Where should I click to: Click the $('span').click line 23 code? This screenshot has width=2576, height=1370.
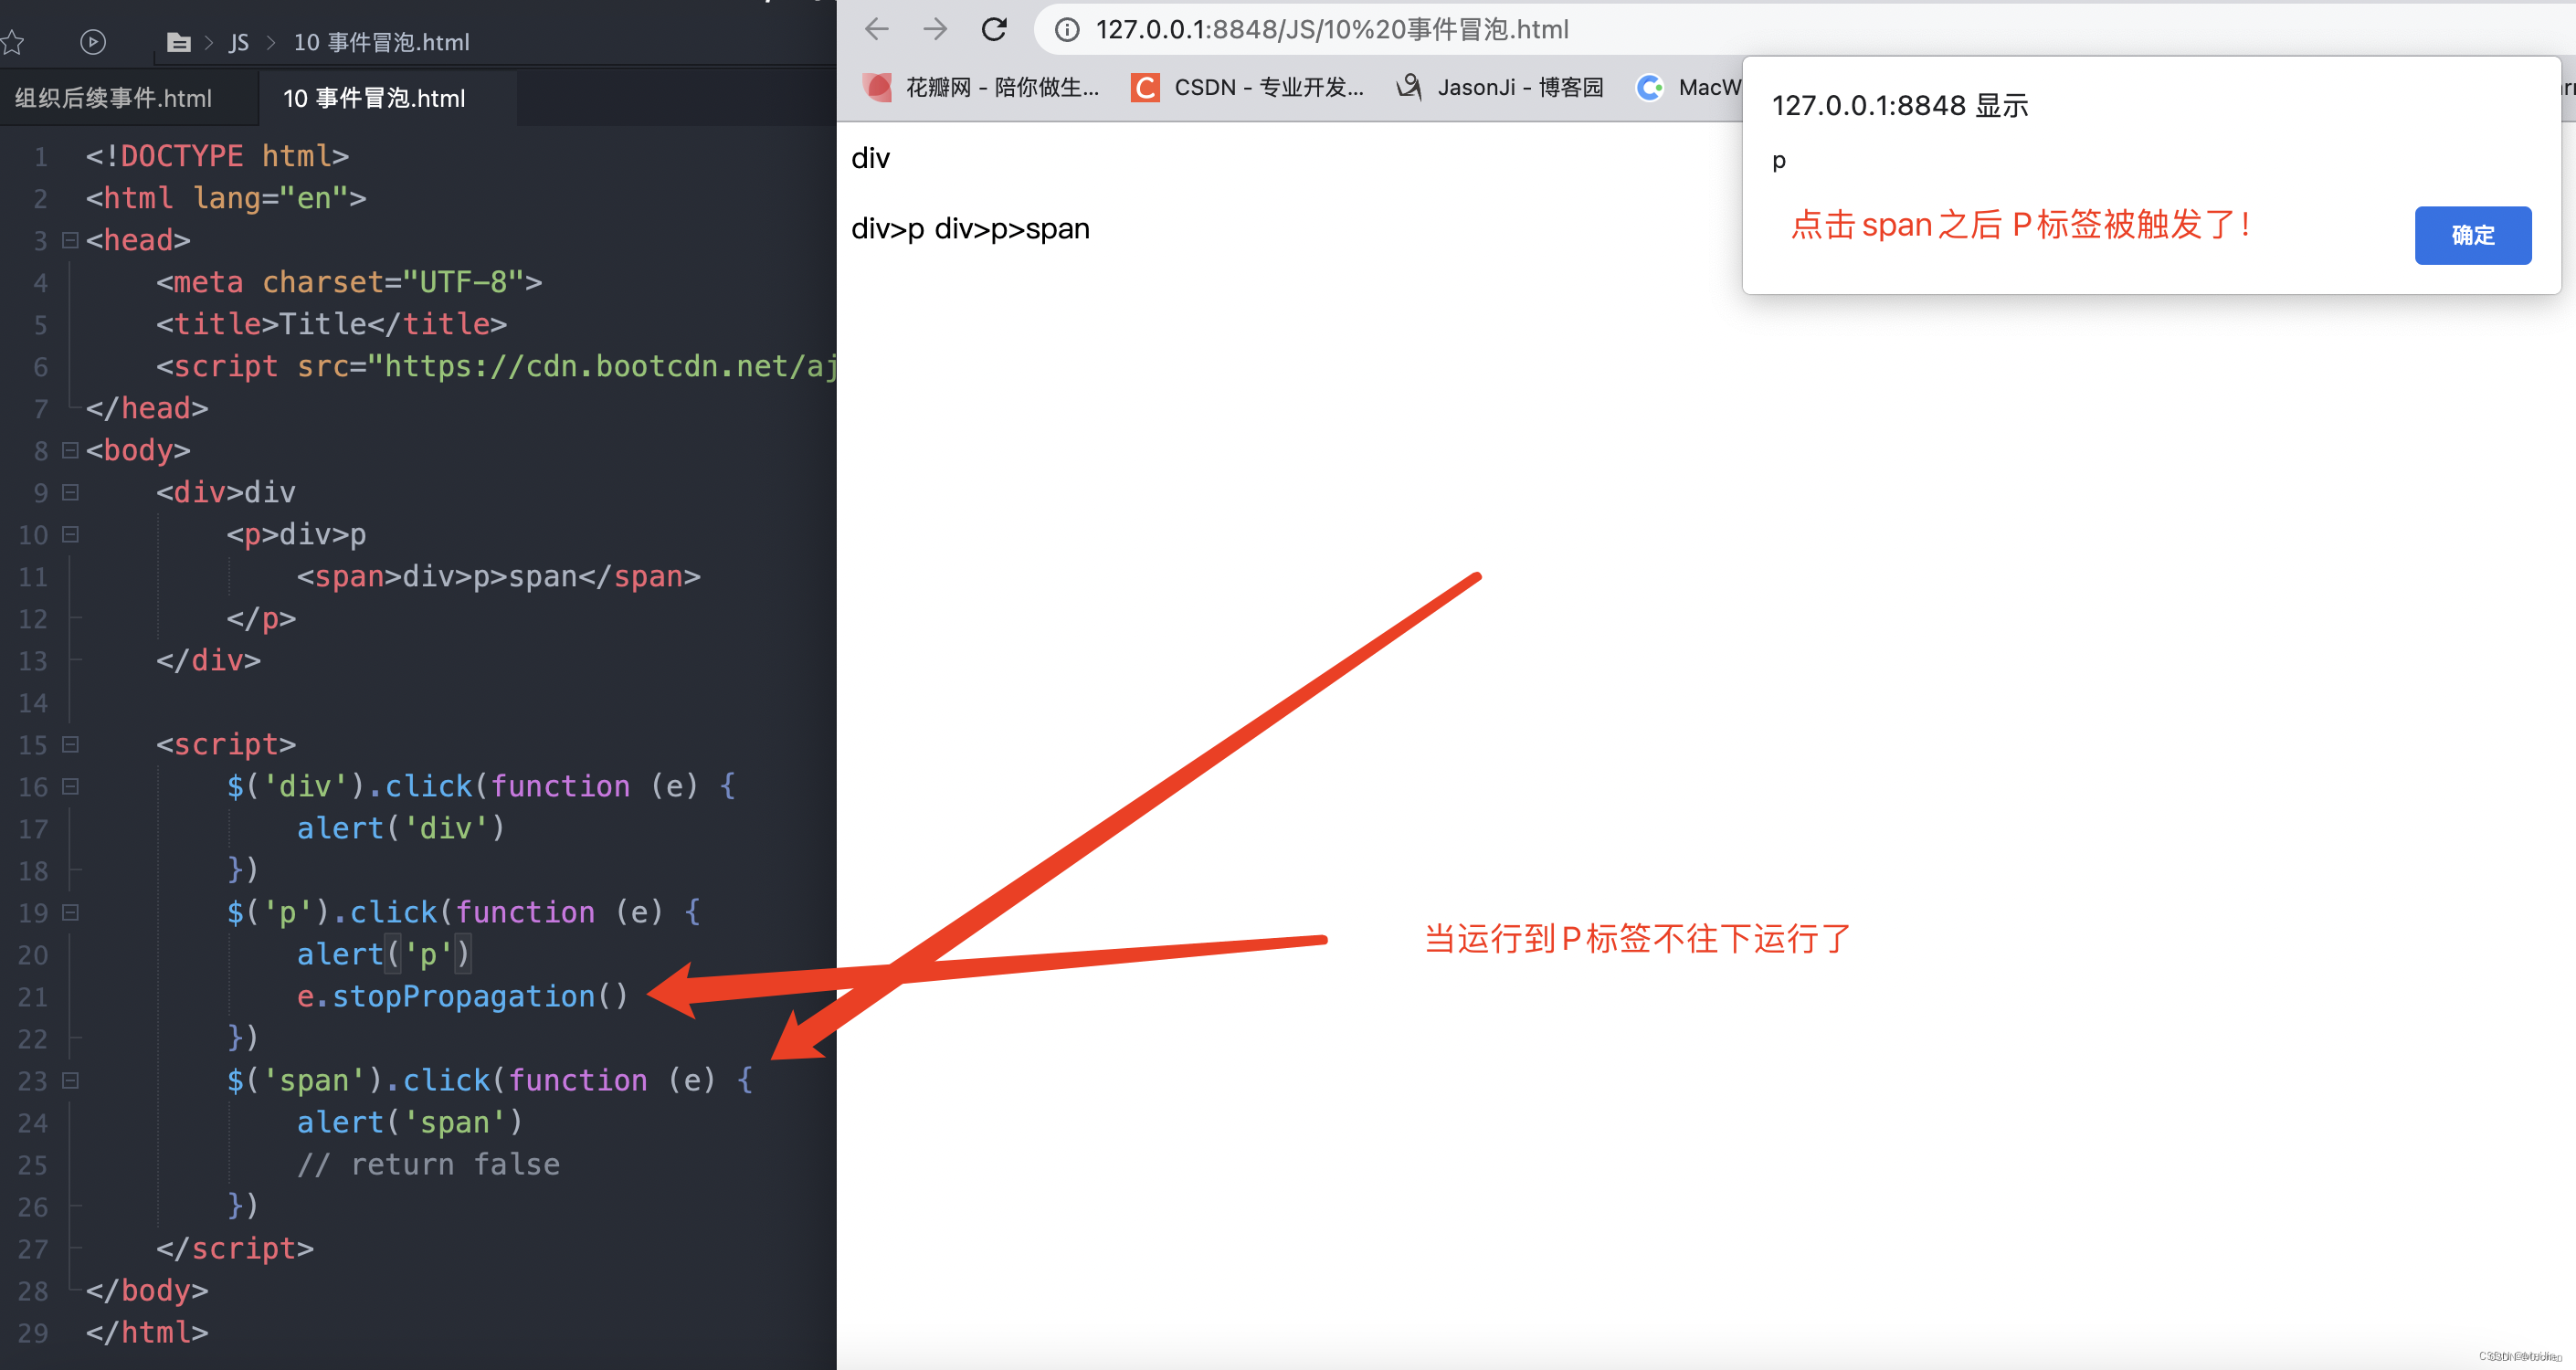(490, 1080)
